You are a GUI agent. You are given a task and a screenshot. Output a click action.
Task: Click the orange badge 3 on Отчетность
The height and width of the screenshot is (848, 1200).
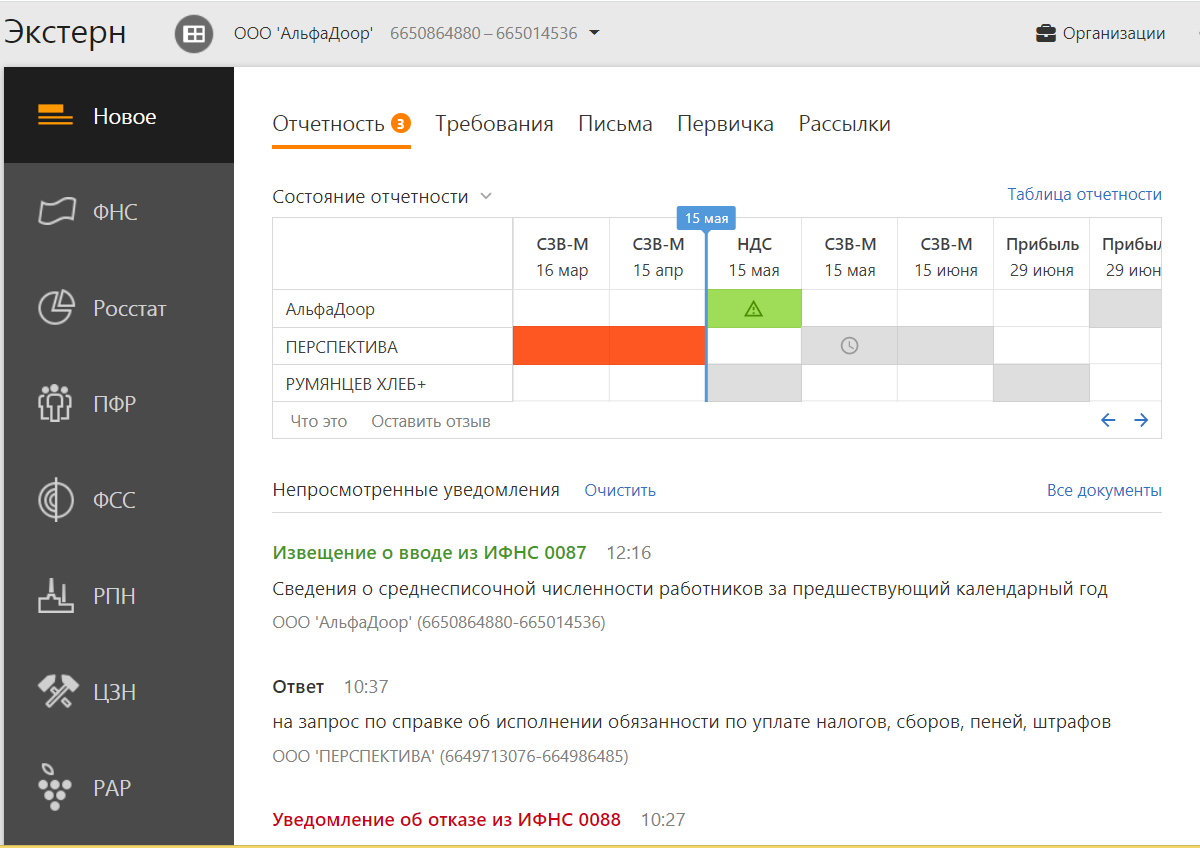(401, 124)
